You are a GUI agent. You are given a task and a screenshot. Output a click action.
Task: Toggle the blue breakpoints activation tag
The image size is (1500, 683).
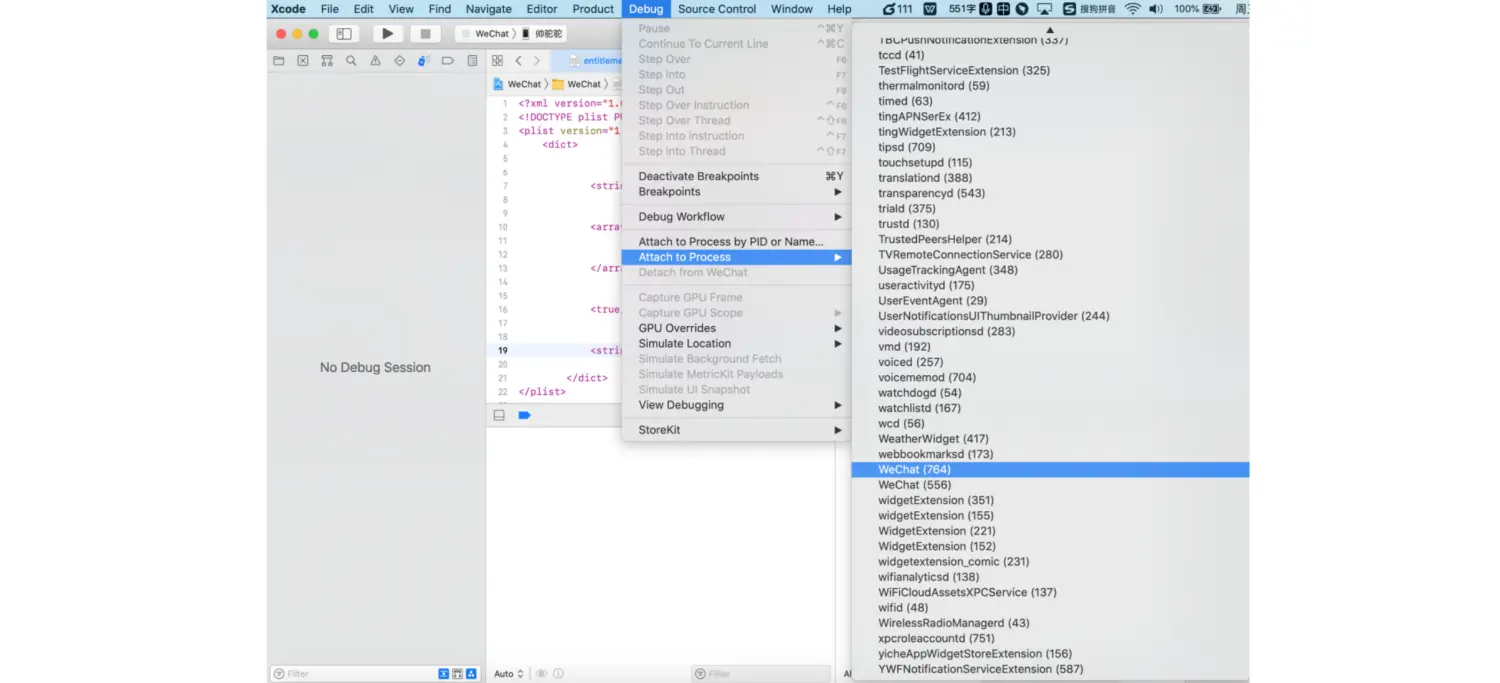[x=524, y=415]
